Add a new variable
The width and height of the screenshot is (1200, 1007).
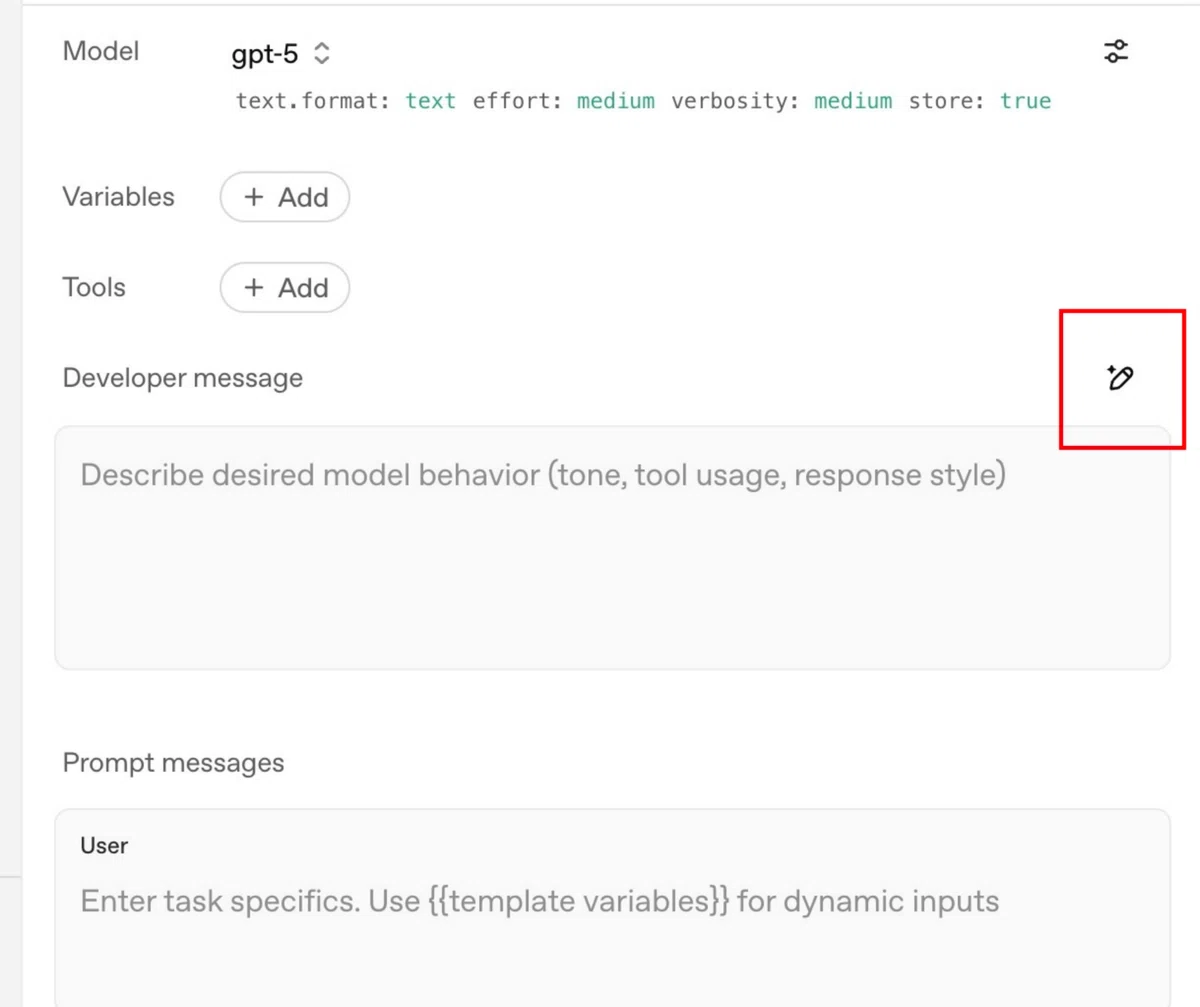(x=285, y=197)
